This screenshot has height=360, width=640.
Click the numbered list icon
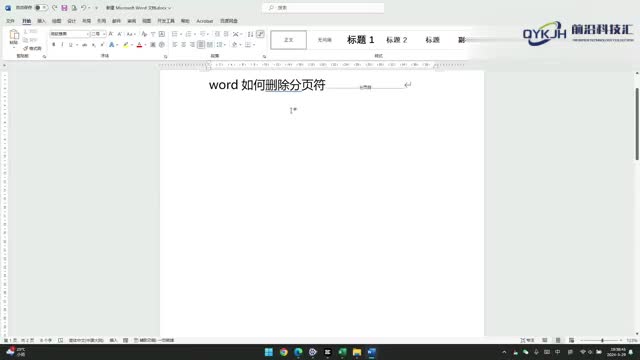(188, 34)
